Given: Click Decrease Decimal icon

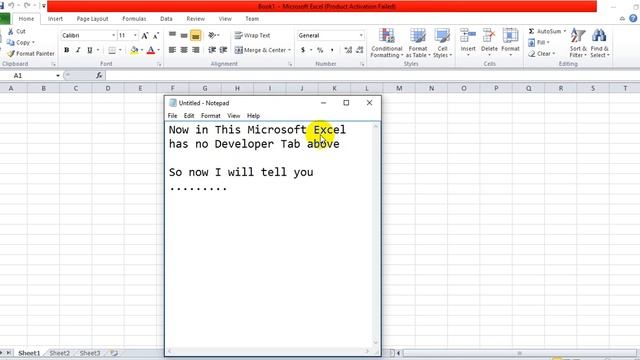Looking at the screenshot, I should click(x=360, y=50).
